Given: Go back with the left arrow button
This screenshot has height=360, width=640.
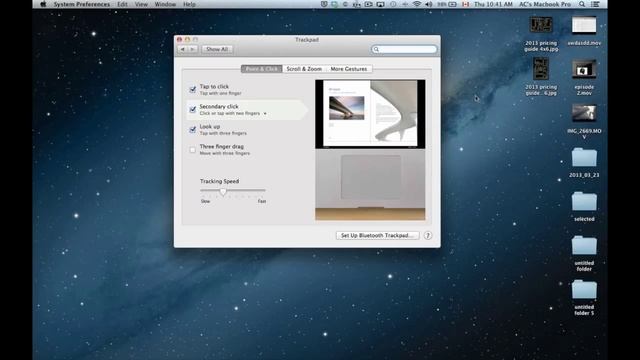Looking at the screenshot, I should pyautogui.click(x=182, y=49).
